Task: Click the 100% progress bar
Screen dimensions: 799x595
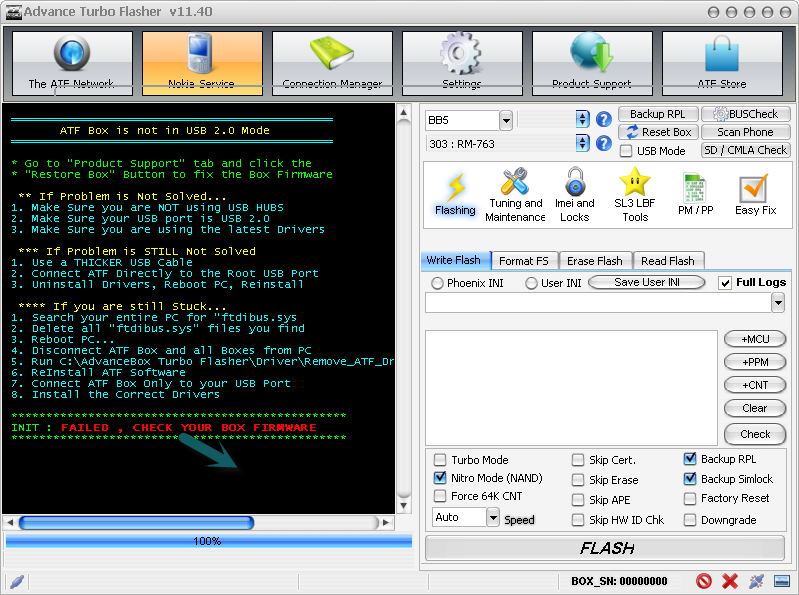Action: 209,541
